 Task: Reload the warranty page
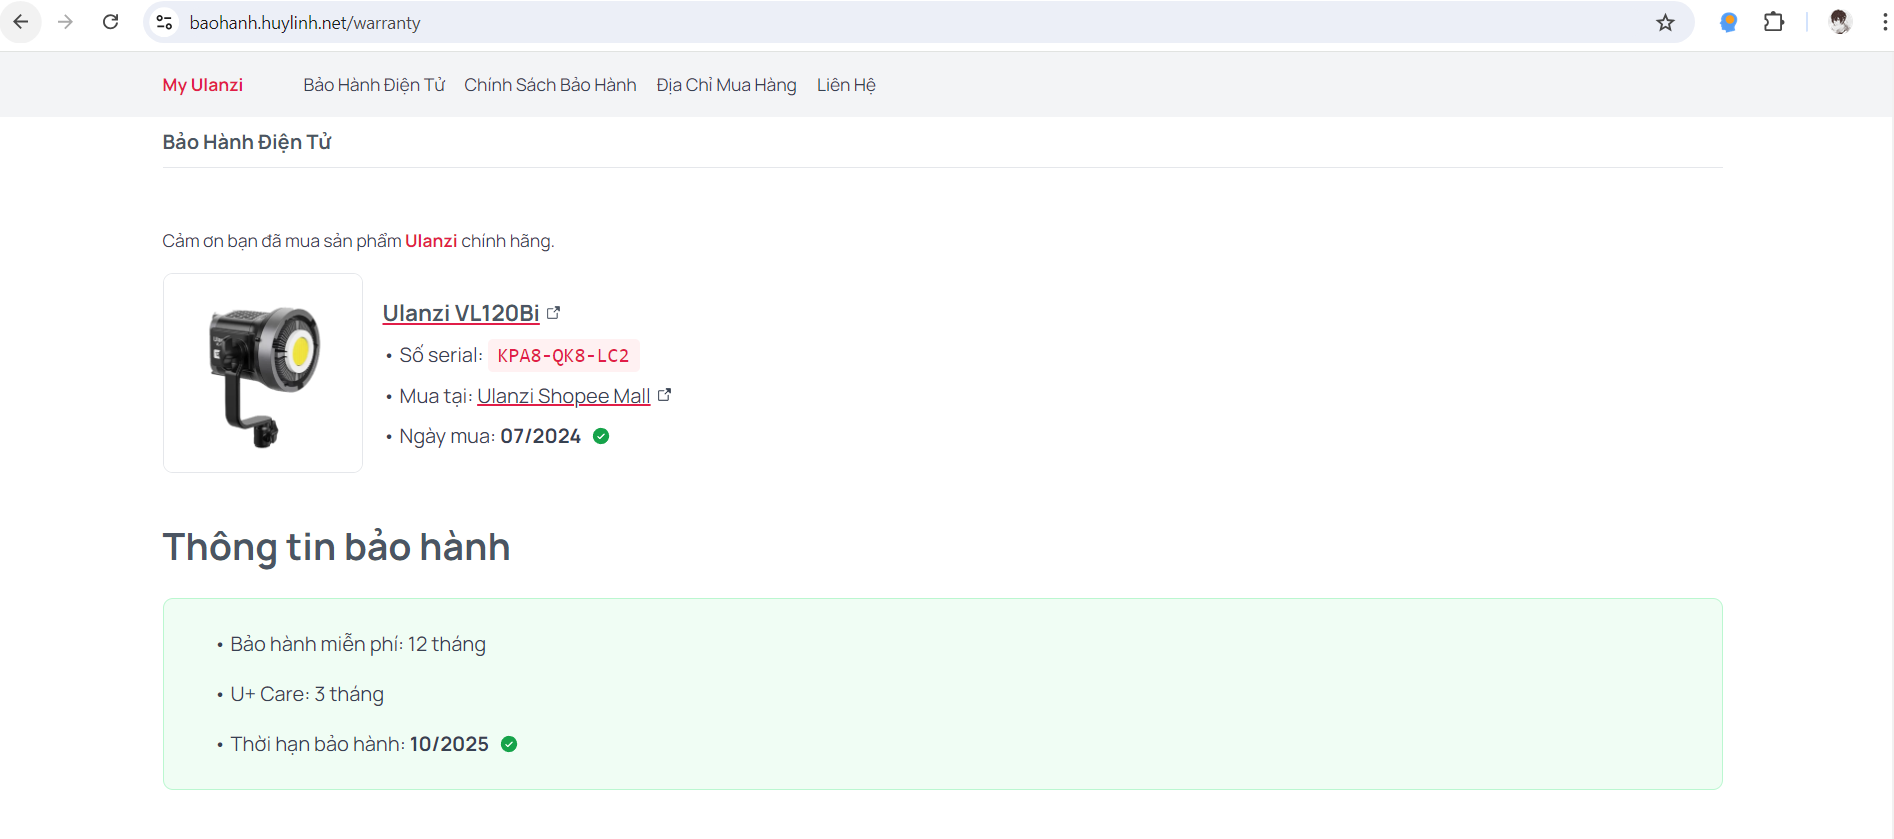[111, 22]
